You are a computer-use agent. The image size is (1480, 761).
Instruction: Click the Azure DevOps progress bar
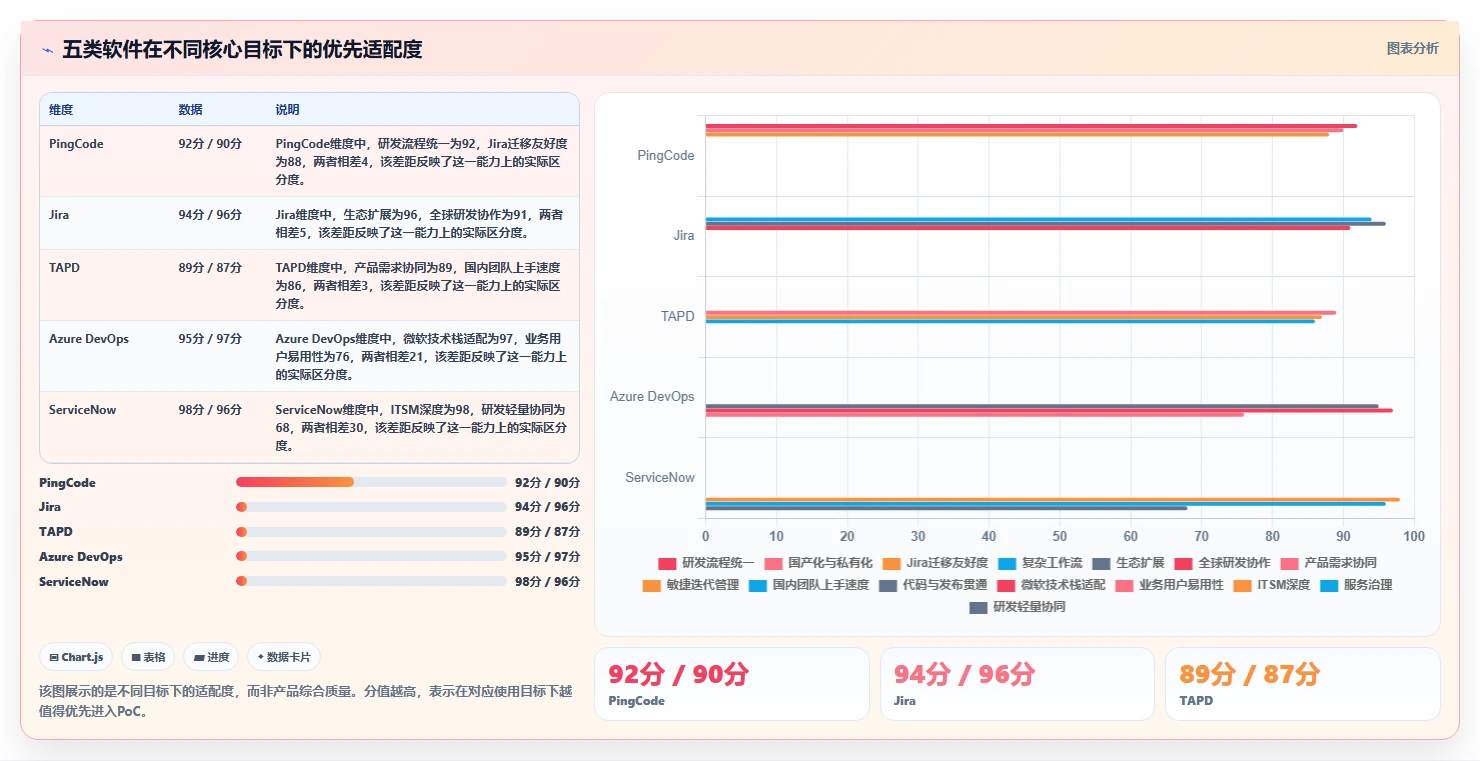tap(371, 557)
